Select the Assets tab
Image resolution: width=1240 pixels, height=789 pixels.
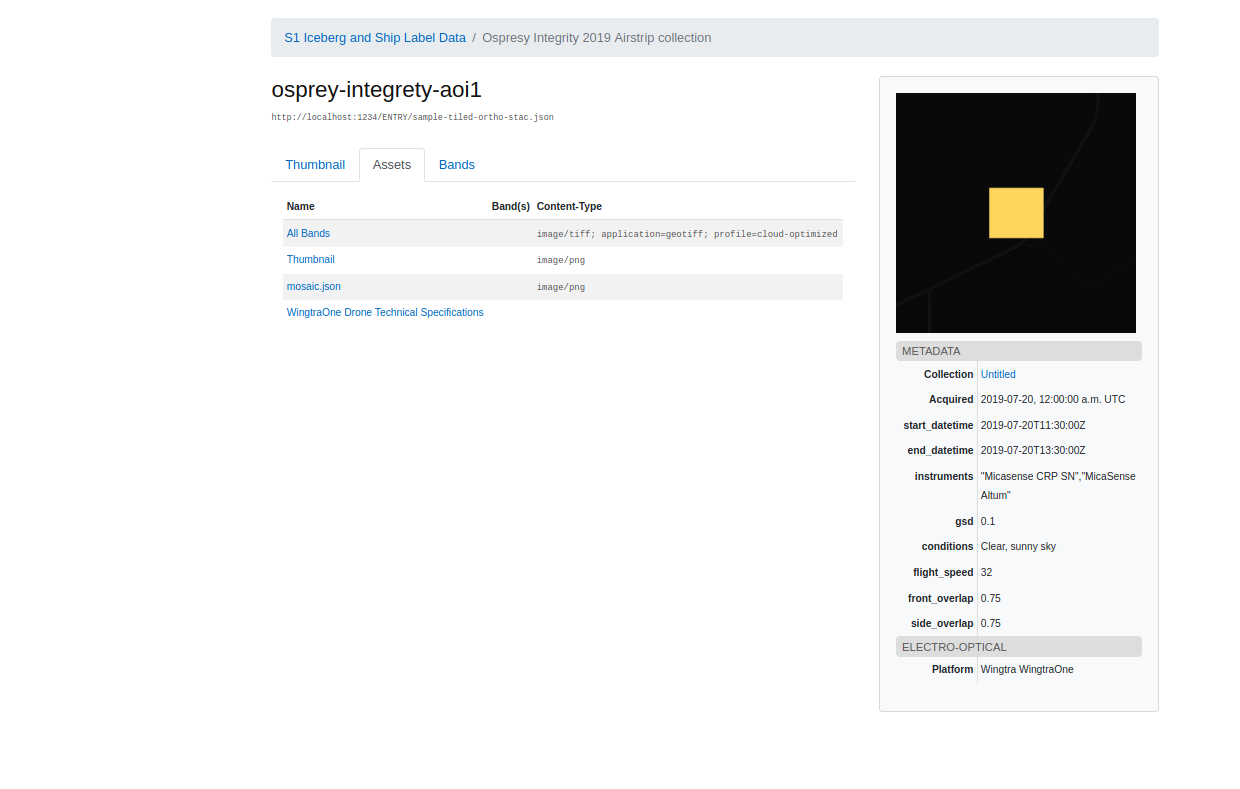coord(391,164)
